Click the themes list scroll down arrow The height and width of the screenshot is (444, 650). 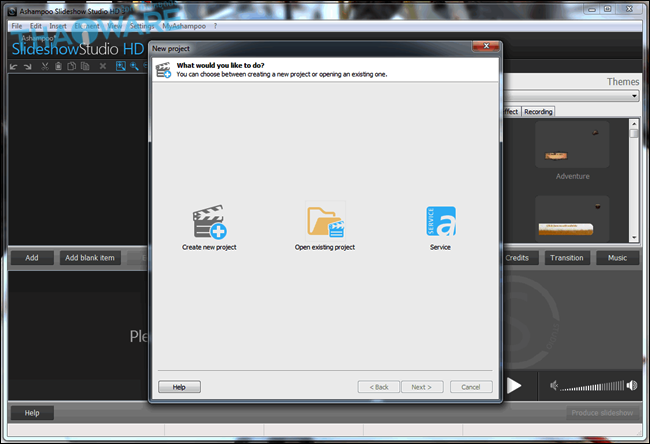tap(634, 238)
